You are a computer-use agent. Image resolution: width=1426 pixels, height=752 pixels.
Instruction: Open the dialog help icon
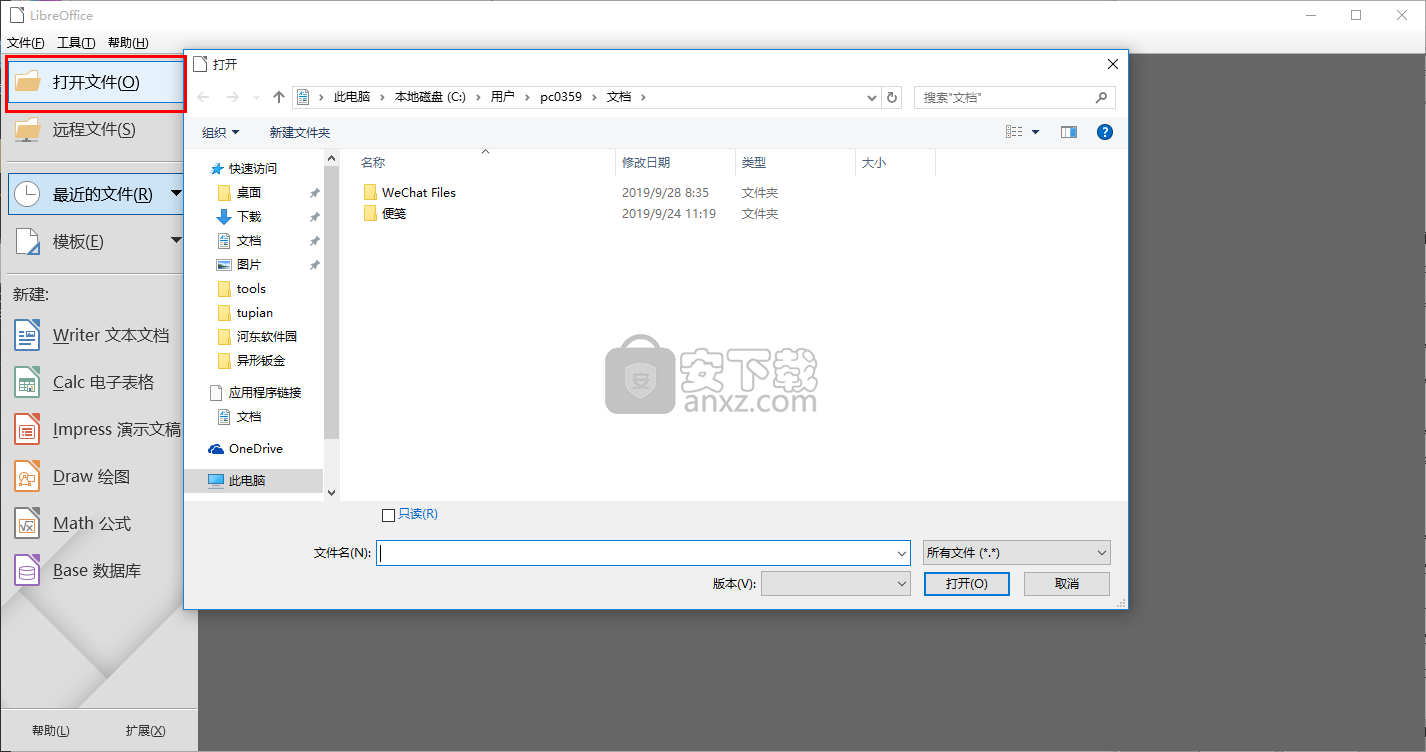coord(1105,132)
